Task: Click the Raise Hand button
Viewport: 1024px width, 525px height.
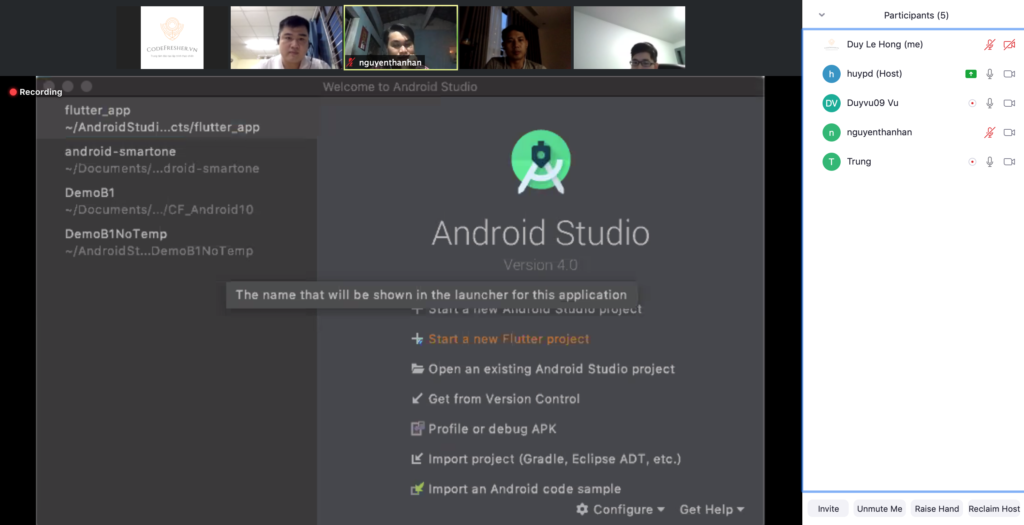Action: (935, 509)
